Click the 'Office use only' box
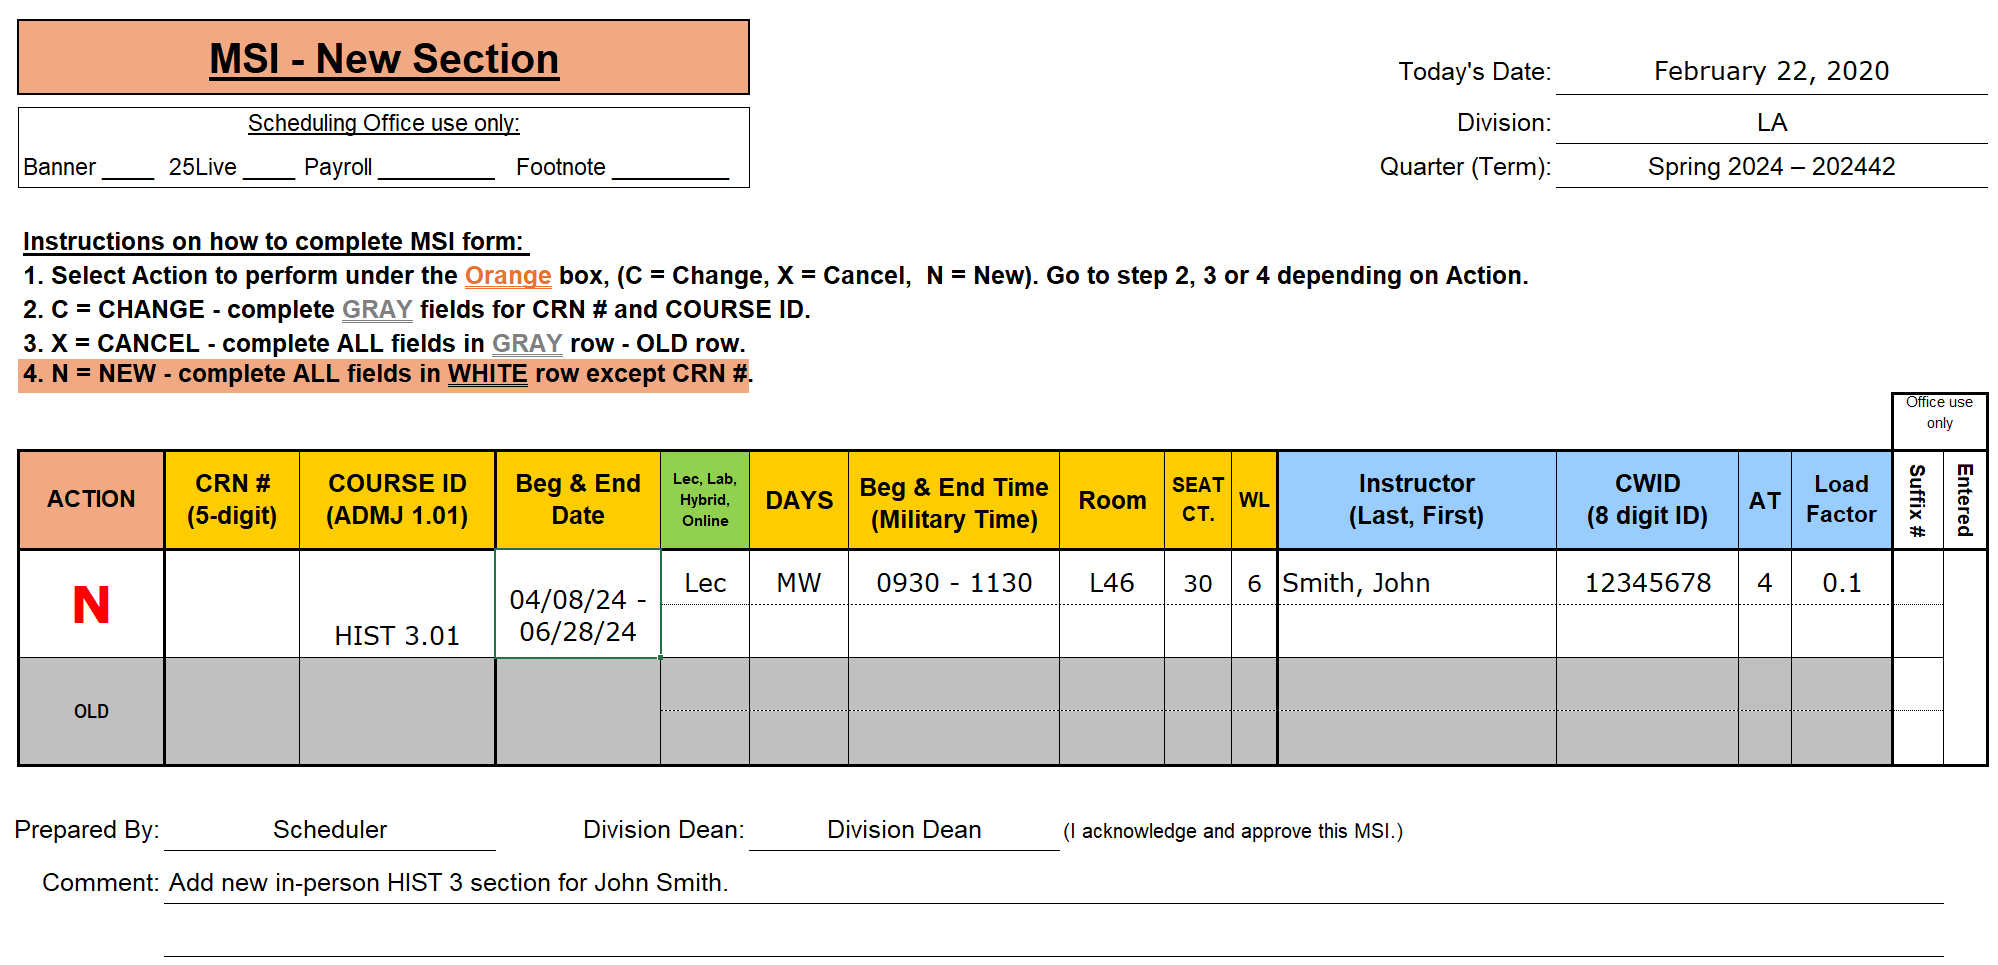The image size is (1998, 965). click(x=1939, y=420)
